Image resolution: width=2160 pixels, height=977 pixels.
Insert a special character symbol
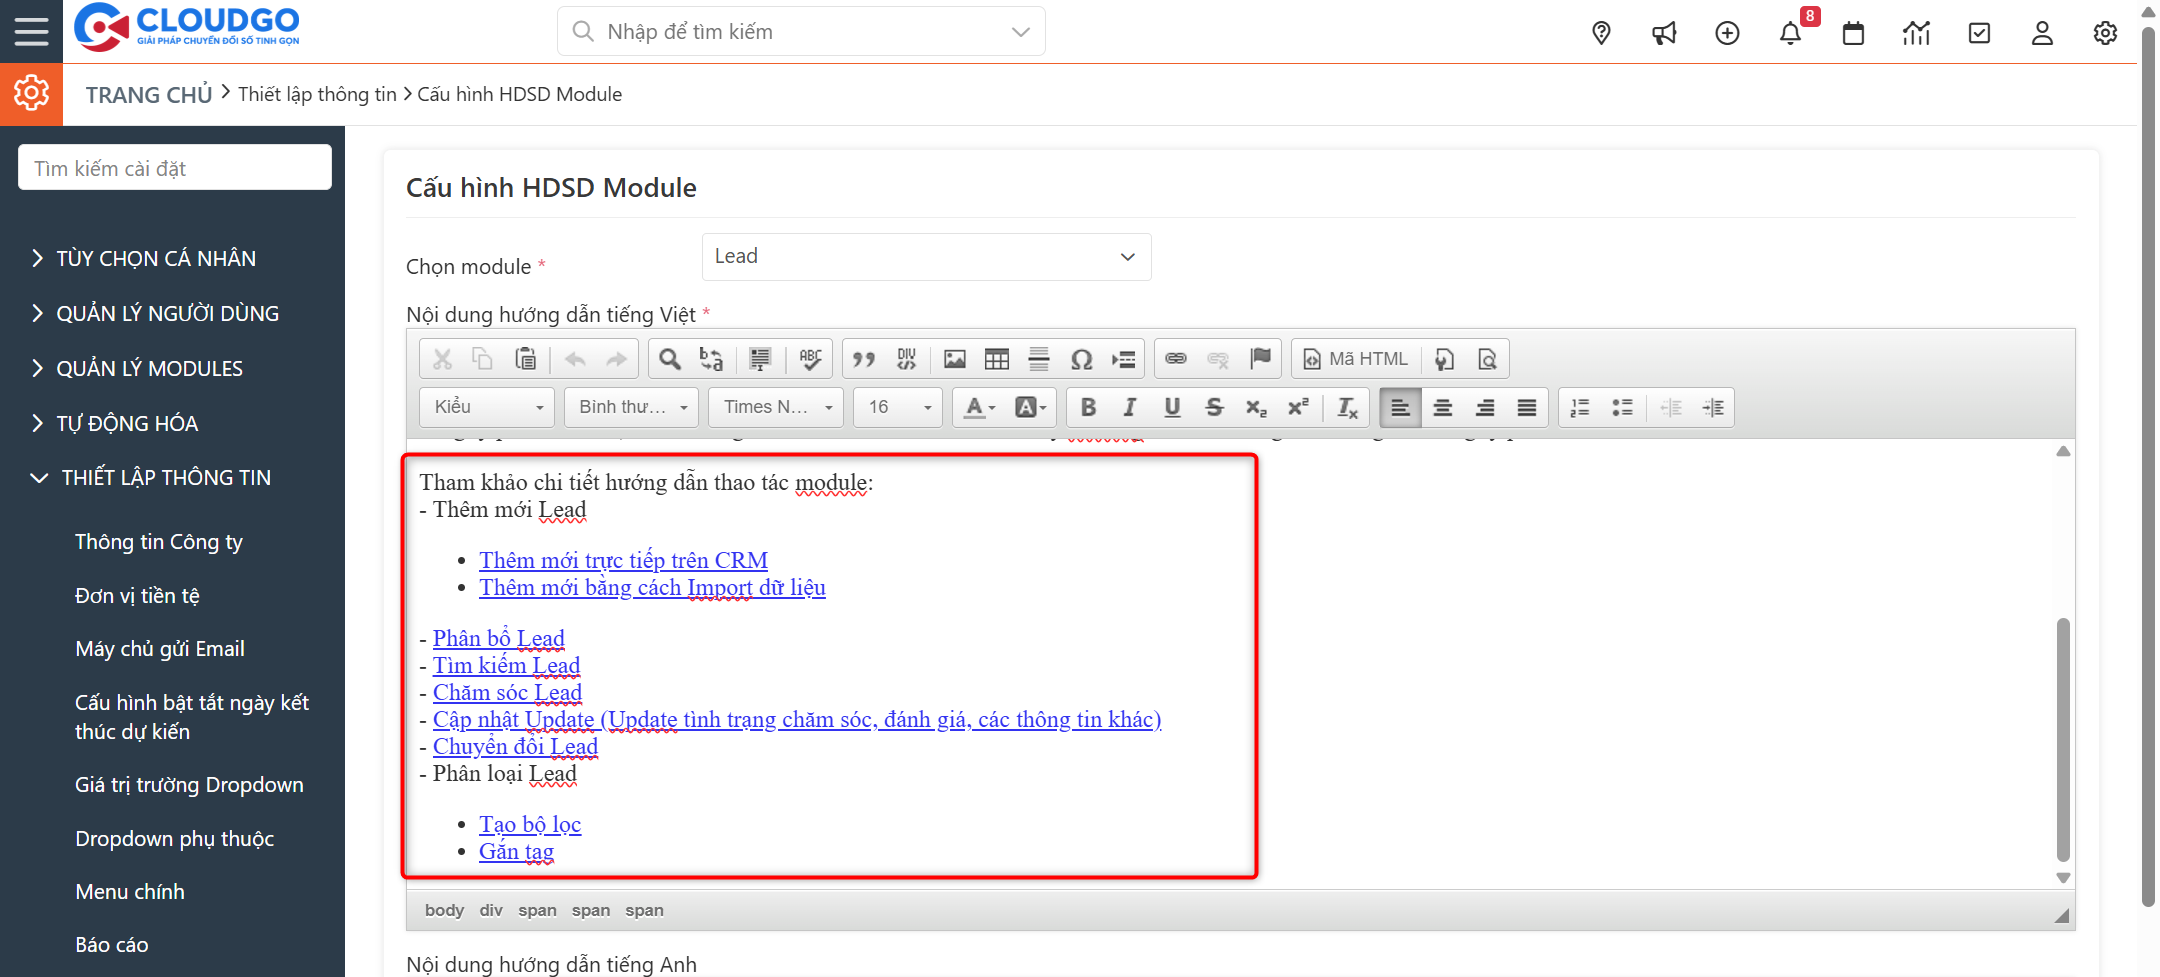(1081, 358)
